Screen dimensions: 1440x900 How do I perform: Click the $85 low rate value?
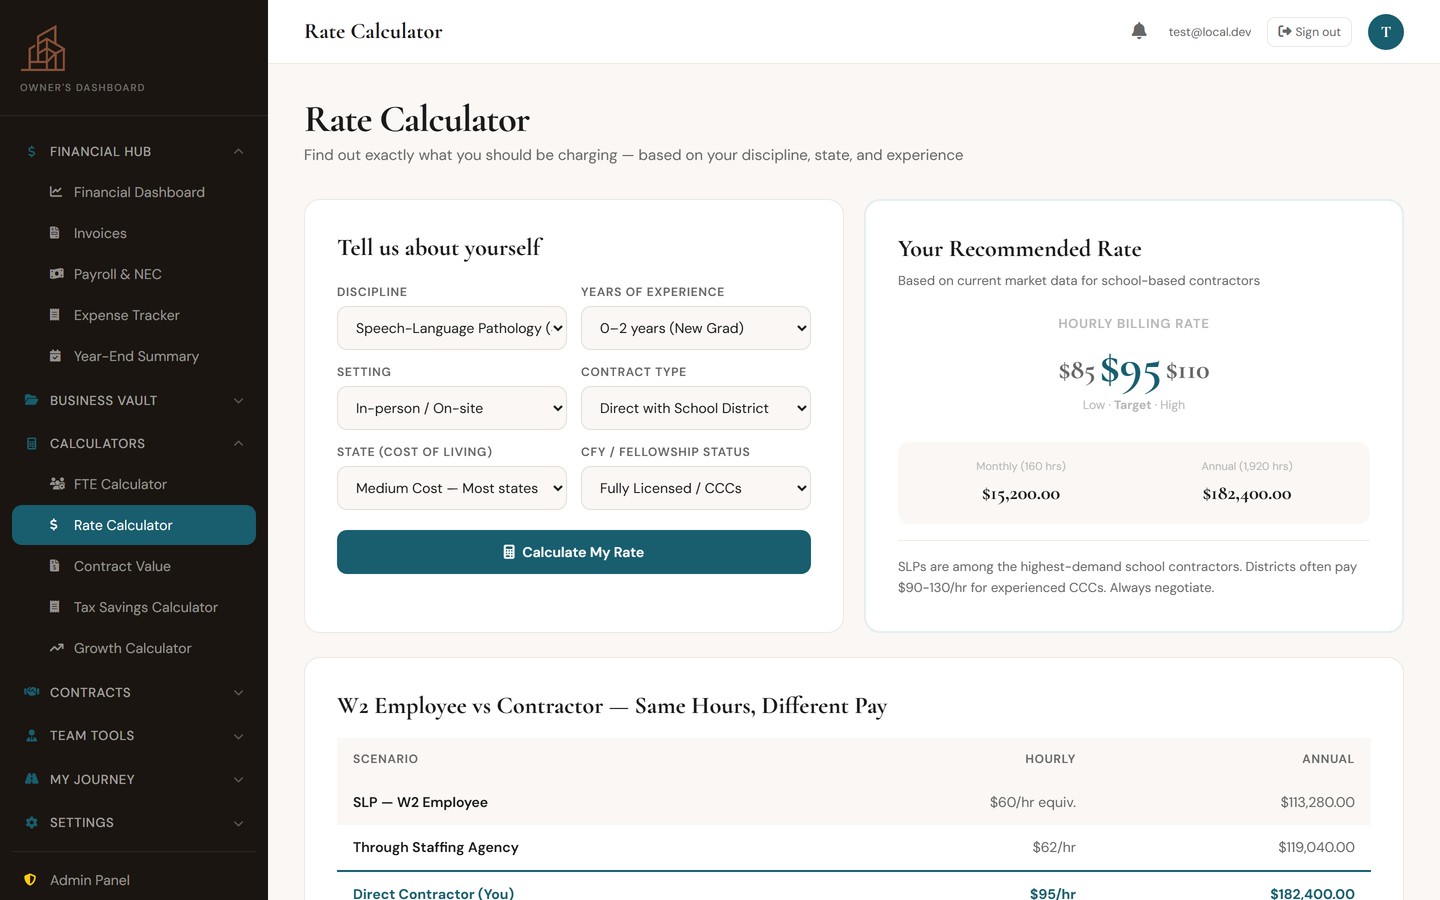[x=1077, y=371]
